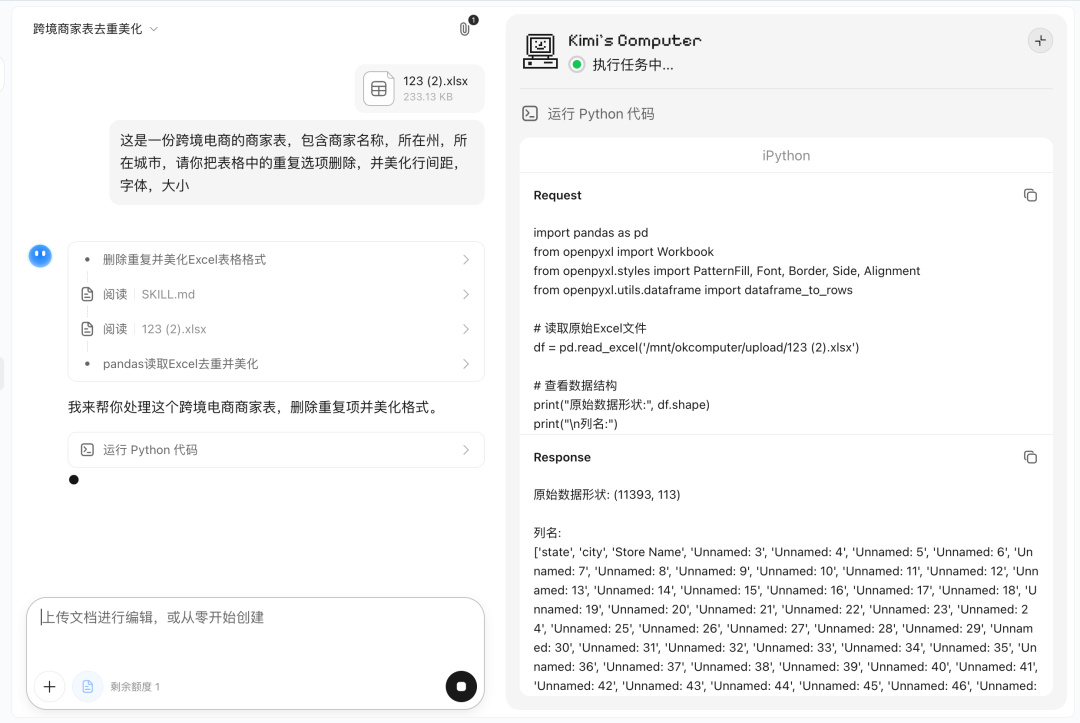Click the 执行任务中... status text

633,65
